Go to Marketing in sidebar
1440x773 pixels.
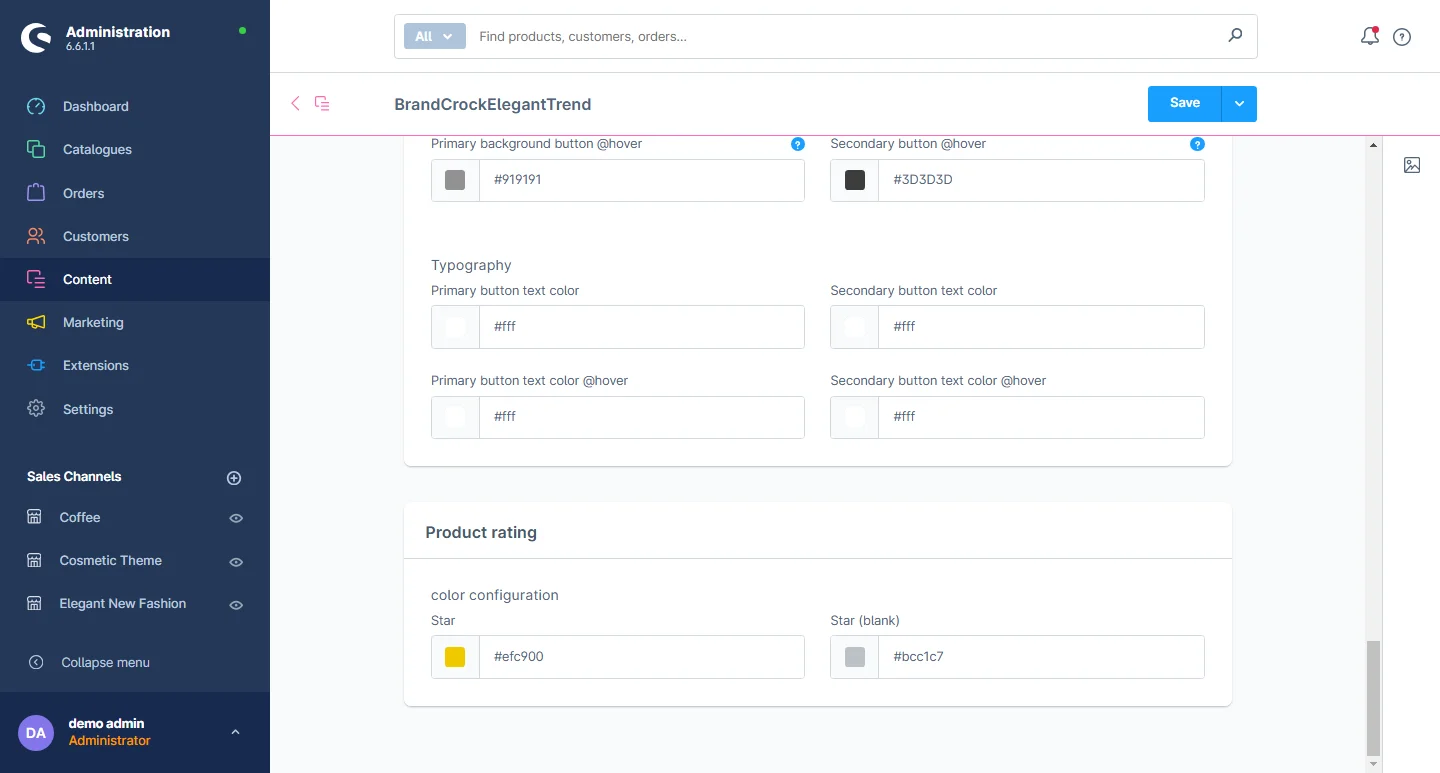(93, 323)
